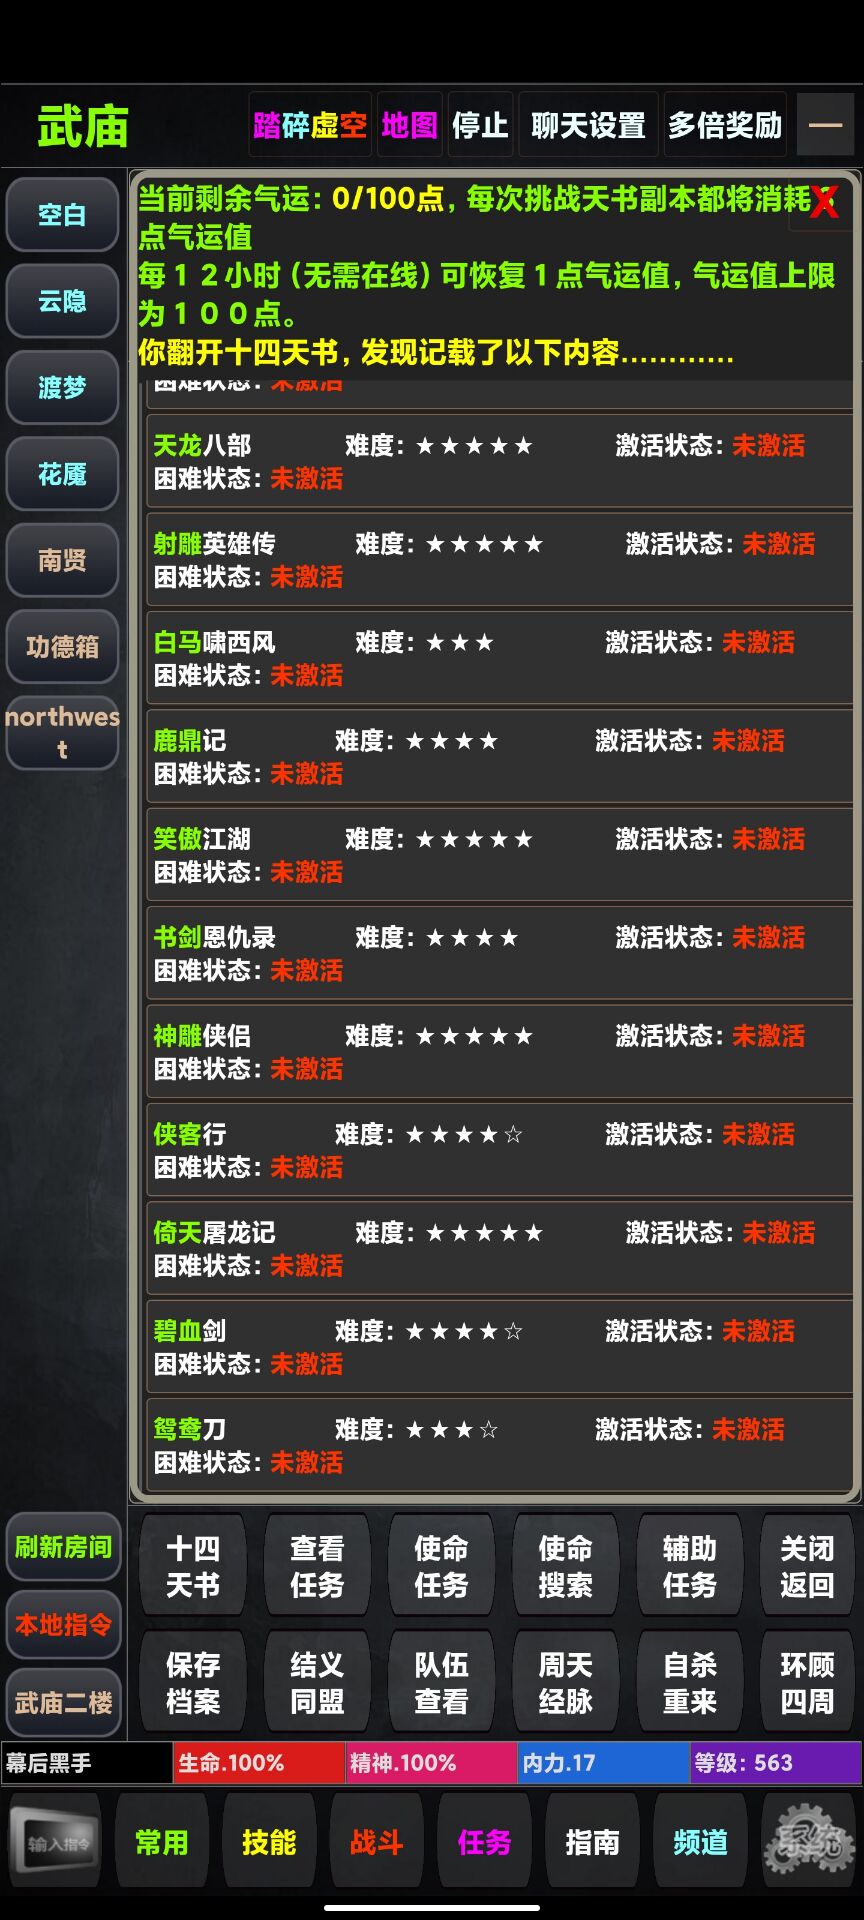Image resolution: width=864 pixels, height=1920 pixels.
Task: Open the northwest exit icon
Action: (x=62, y=732)
